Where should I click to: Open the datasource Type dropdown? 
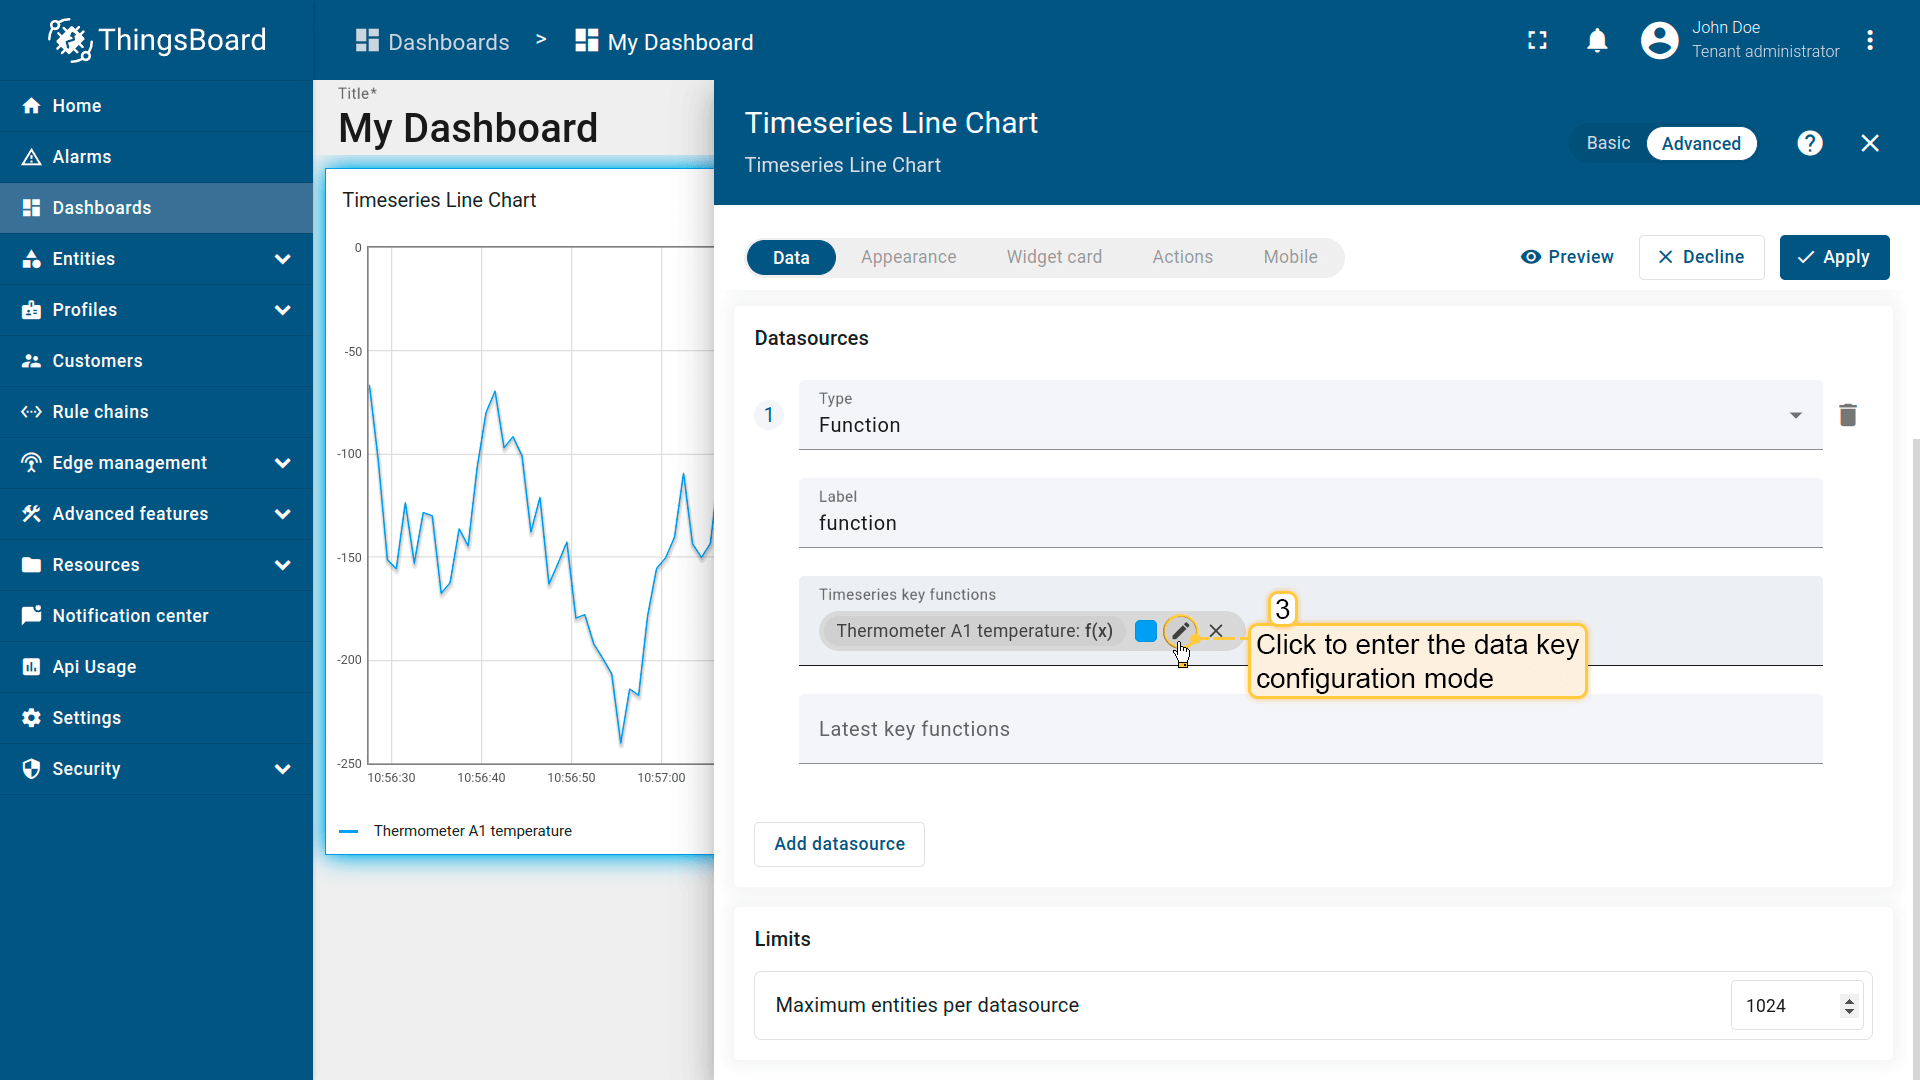coord(1310,415)
